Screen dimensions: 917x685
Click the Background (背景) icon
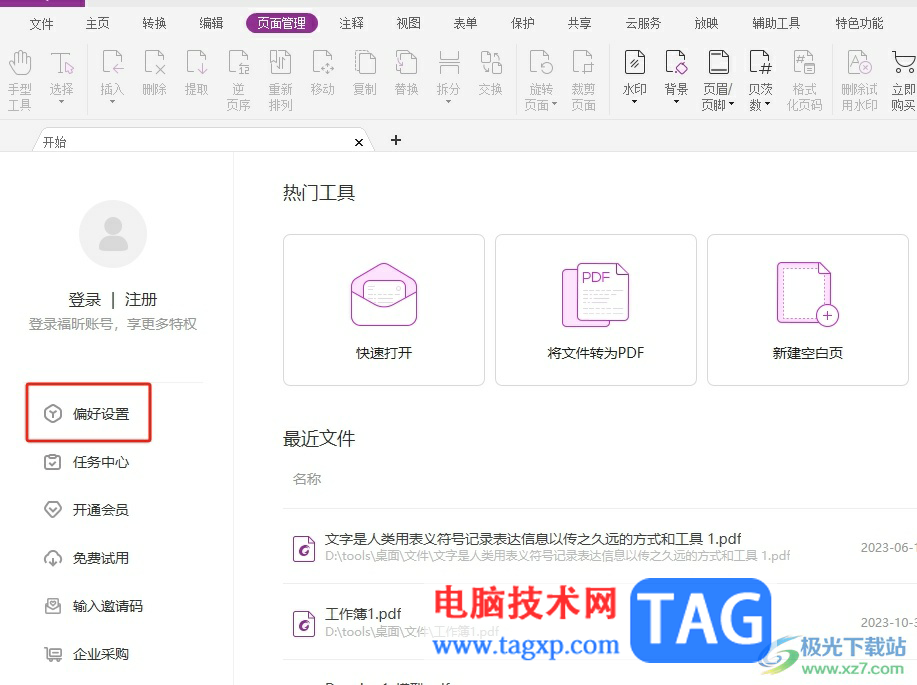676,63
